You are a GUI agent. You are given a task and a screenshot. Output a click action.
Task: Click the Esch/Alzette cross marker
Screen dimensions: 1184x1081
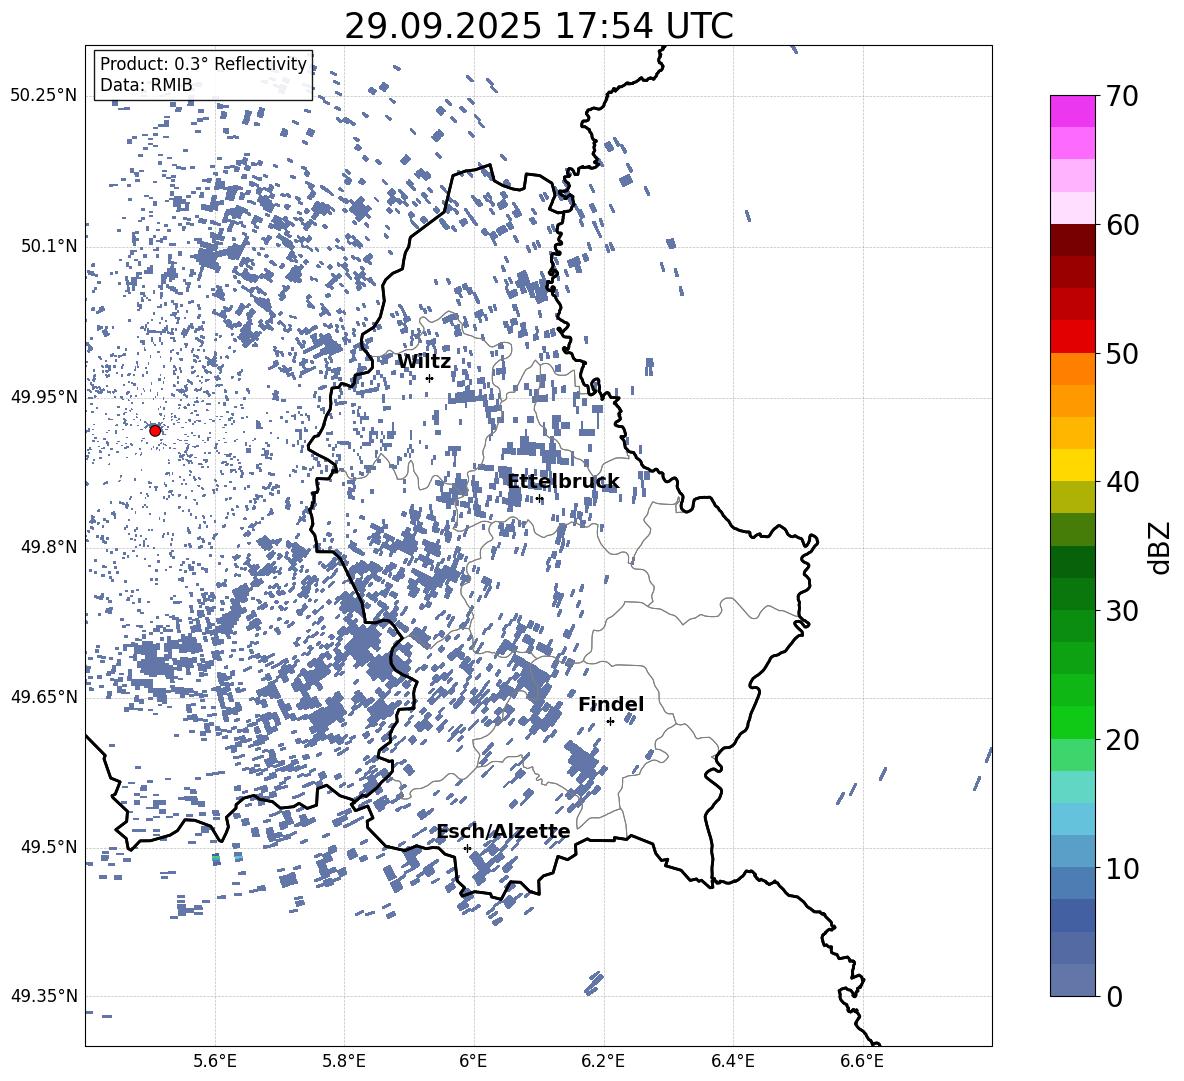point(467,848)
